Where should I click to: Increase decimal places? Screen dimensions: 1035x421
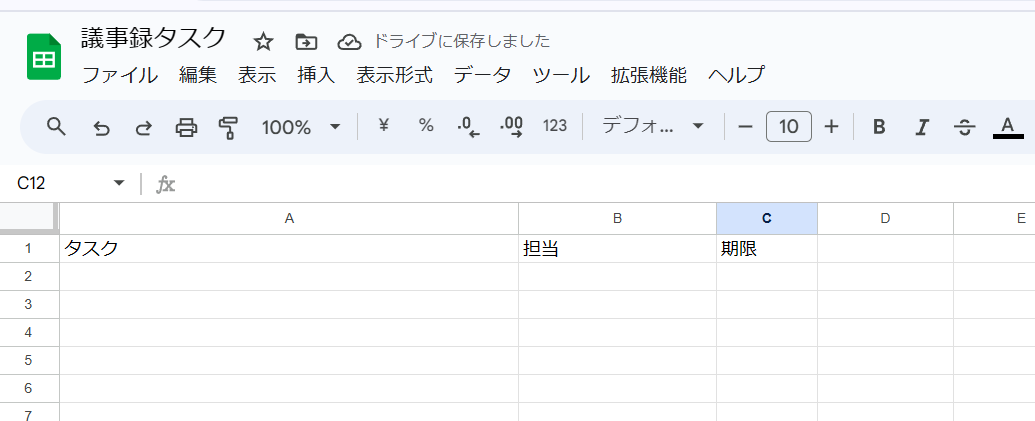[512, 126]
